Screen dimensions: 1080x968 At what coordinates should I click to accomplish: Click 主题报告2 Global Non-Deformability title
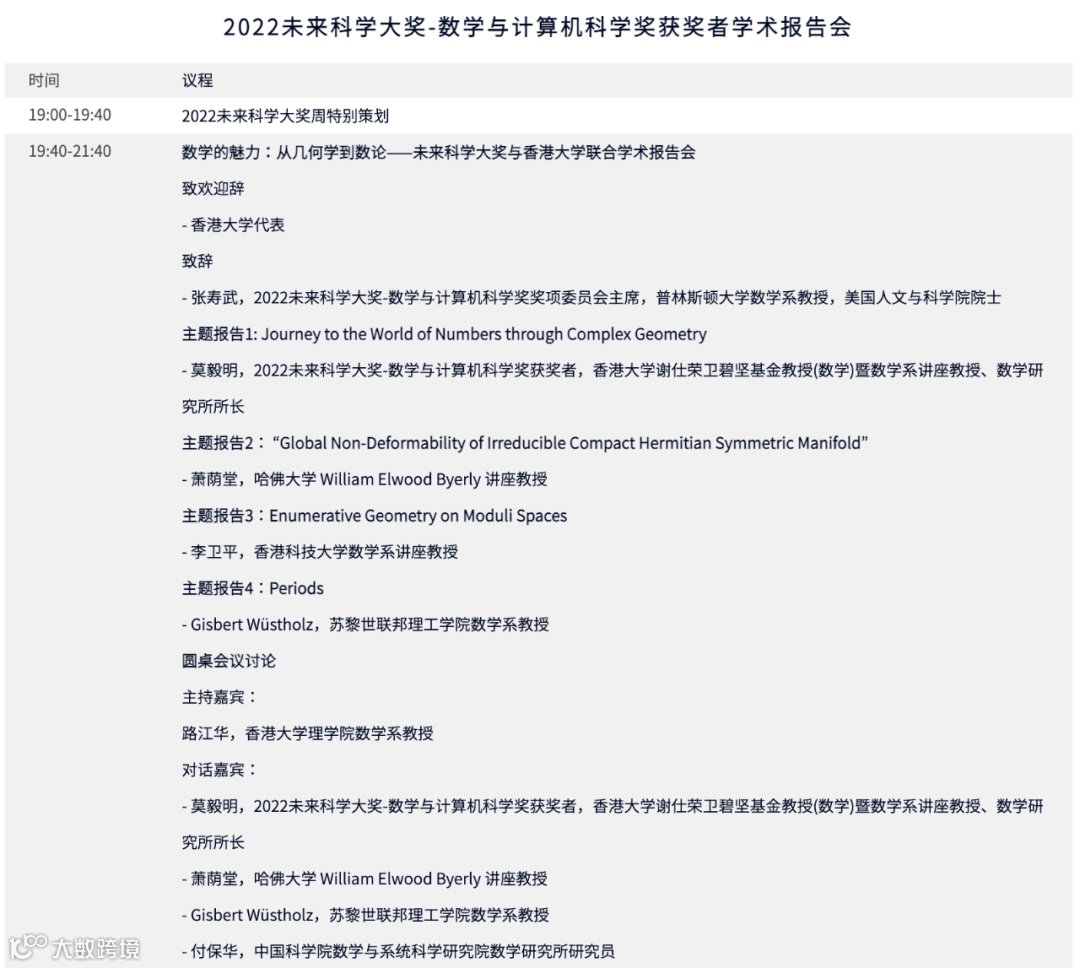point(525,443)
